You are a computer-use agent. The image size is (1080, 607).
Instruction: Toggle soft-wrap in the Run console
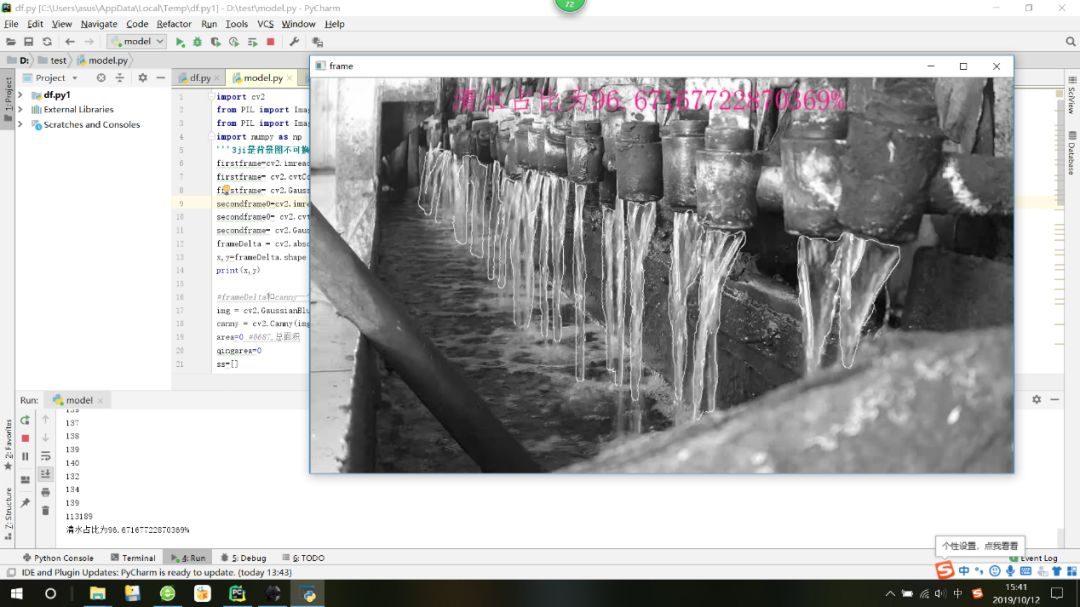click(x=45, y=456)
